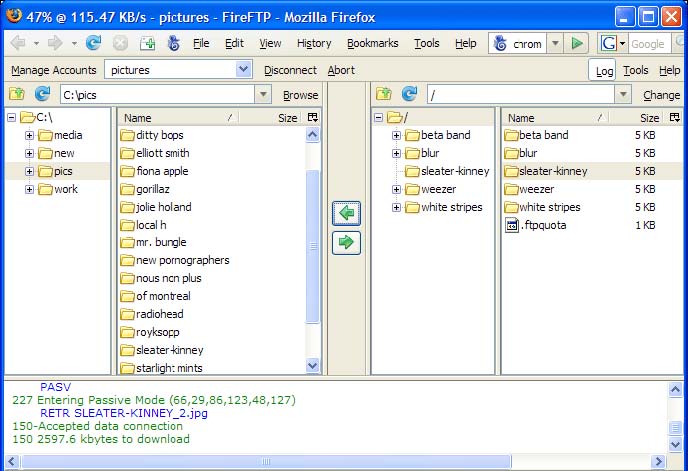
Task: Click the log horizontal scrollbar thumb
Action: click(x=266, y=461)
